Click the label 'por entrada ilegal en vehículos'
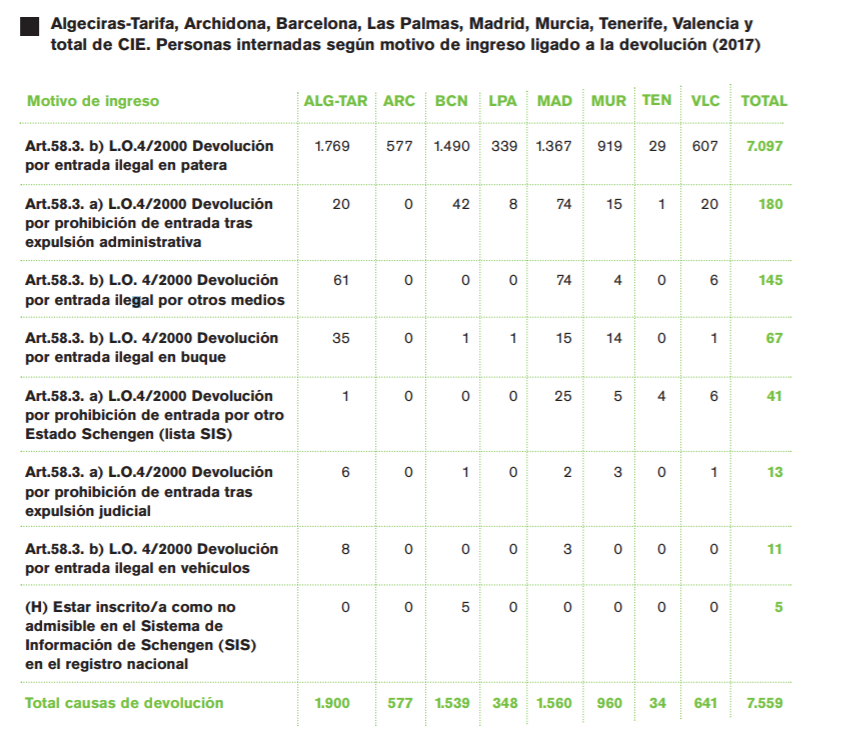The width and height of the screenshot is (867, 742). [138, 568]
